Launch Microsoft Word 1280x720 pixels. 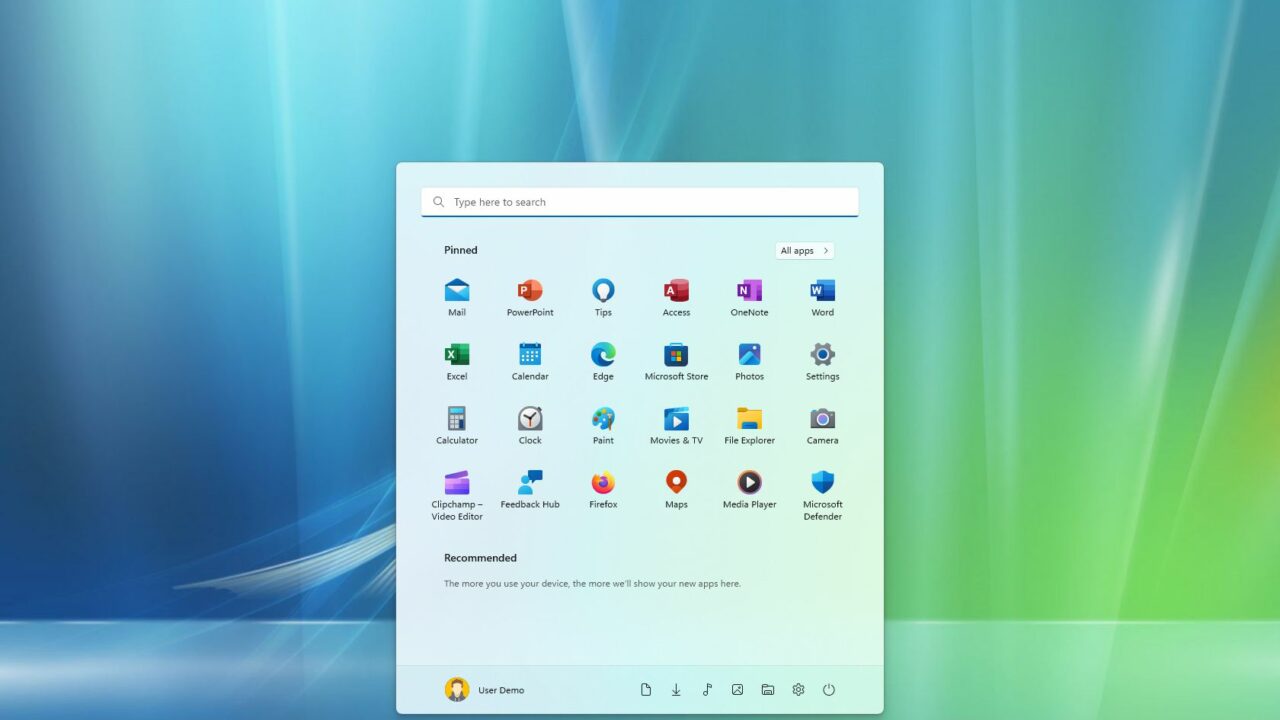point(822,298)
